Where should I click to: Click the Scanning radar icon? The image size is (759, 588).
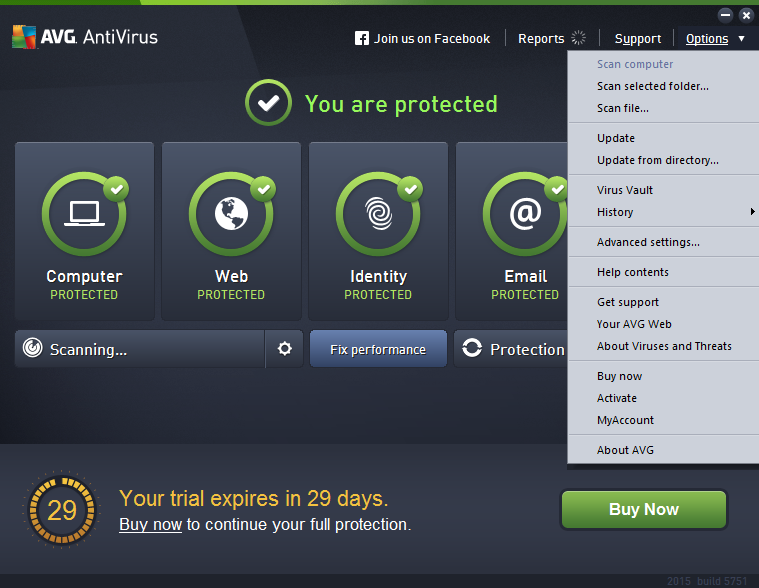click(33, 347)
